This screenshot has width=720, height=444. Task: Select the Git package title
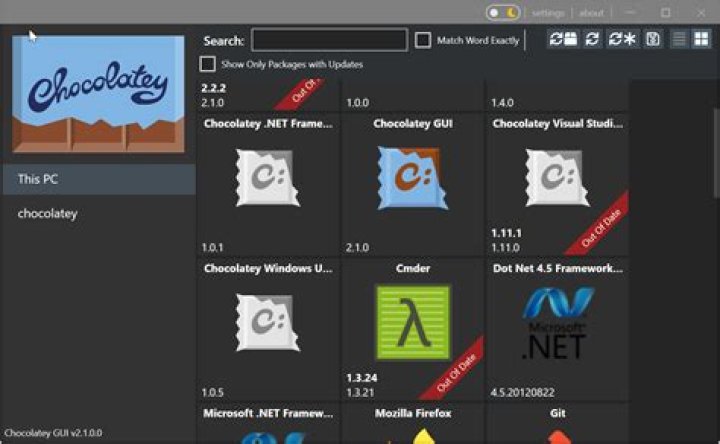coord(557,413)
